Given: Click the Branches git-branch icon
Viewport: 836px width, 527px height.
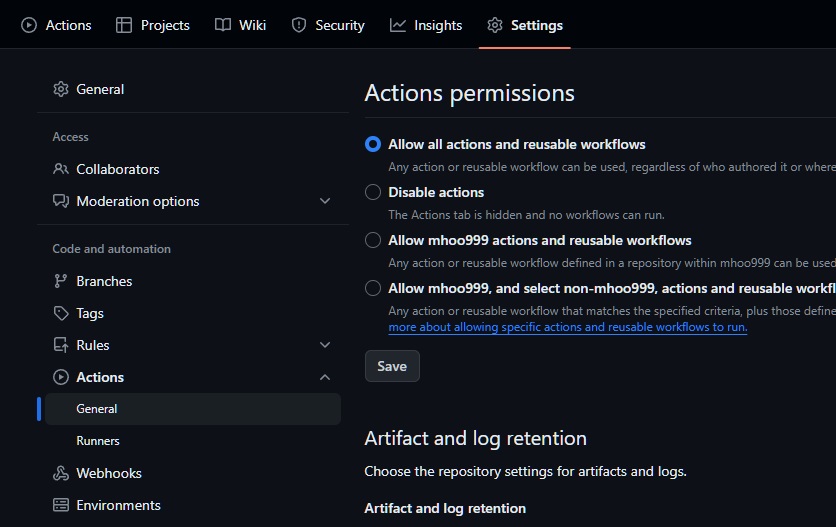Looking at the screenshot, I should click(61, 281).
